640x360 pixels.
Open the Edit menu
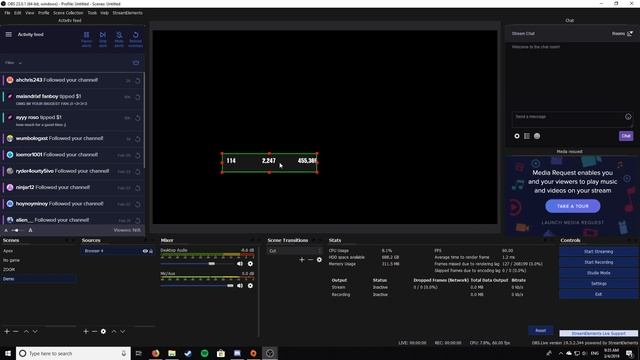click(x=18, y=13)
